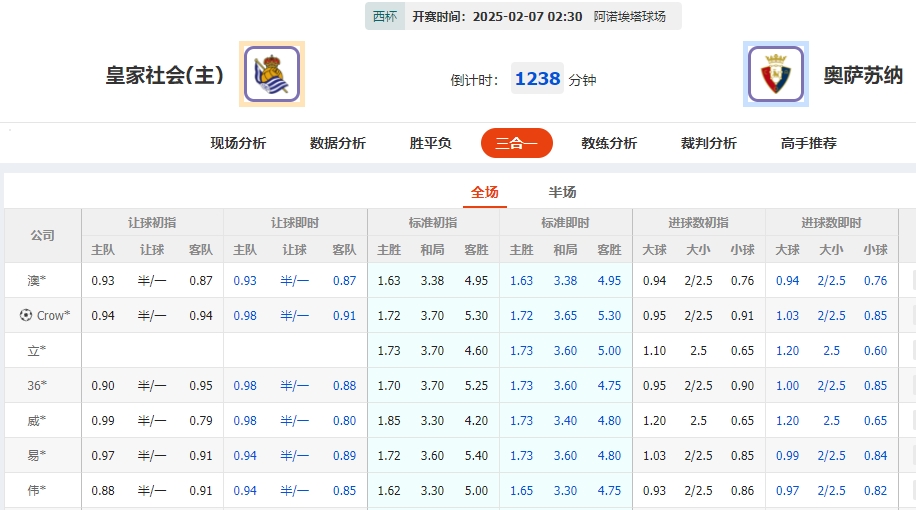Viewport: 916px width, 510px height.
Task: Click the 澳* company row name
Action: (37, 281)
